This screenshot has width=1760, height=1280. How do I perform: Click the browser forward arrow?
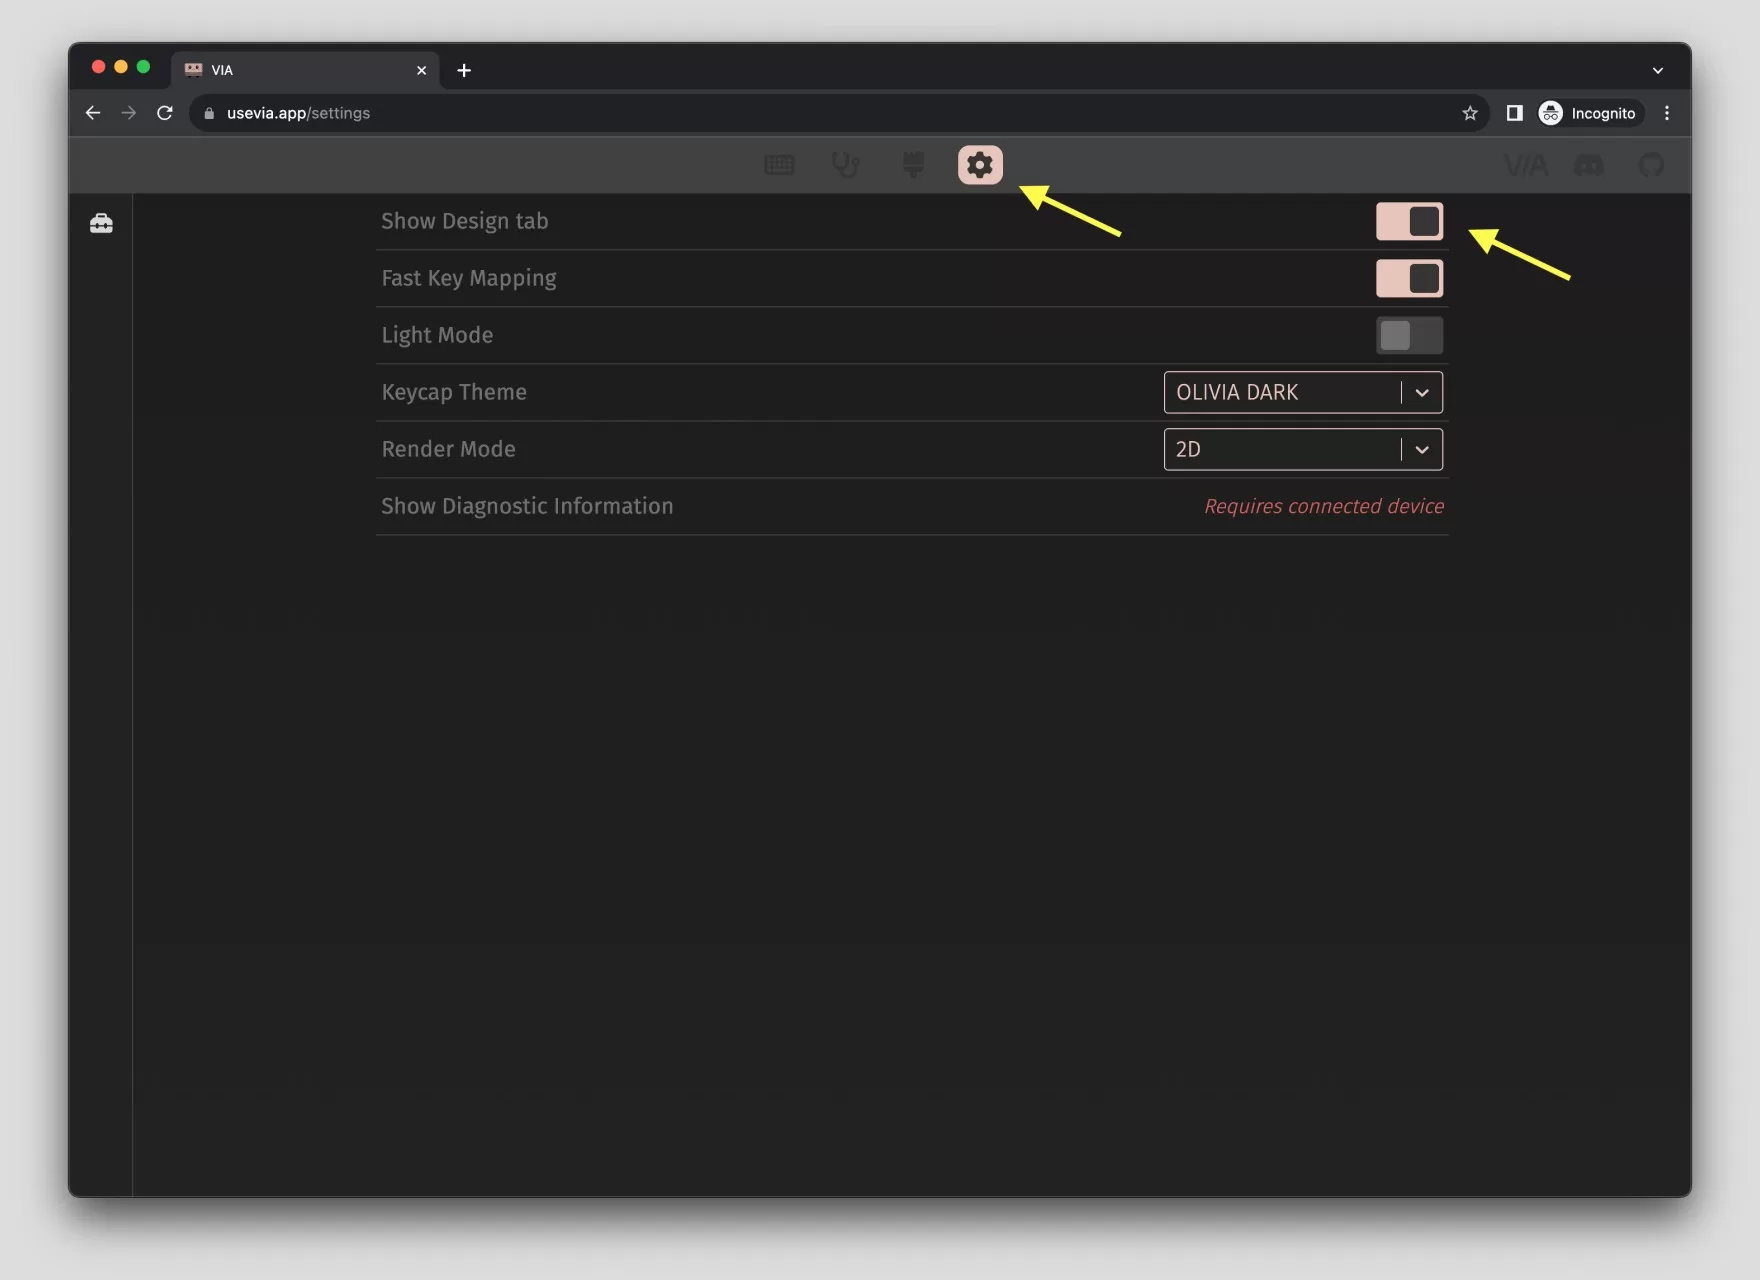[x=129, y=113]
